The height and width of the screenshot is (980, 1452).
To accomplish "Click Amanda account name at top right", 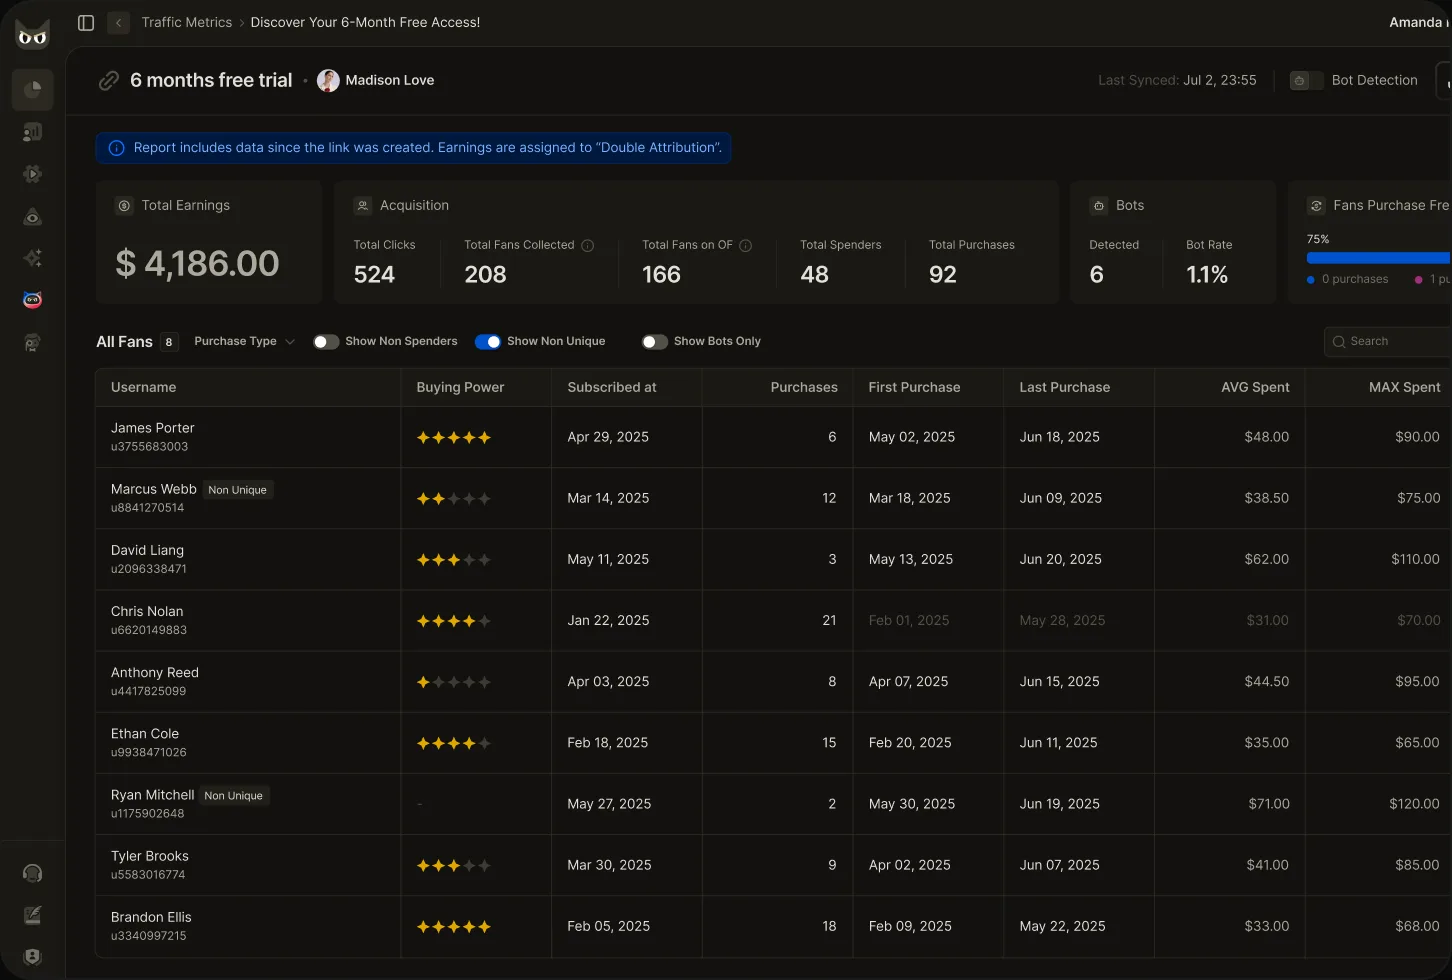I will tap(1418, 22).
